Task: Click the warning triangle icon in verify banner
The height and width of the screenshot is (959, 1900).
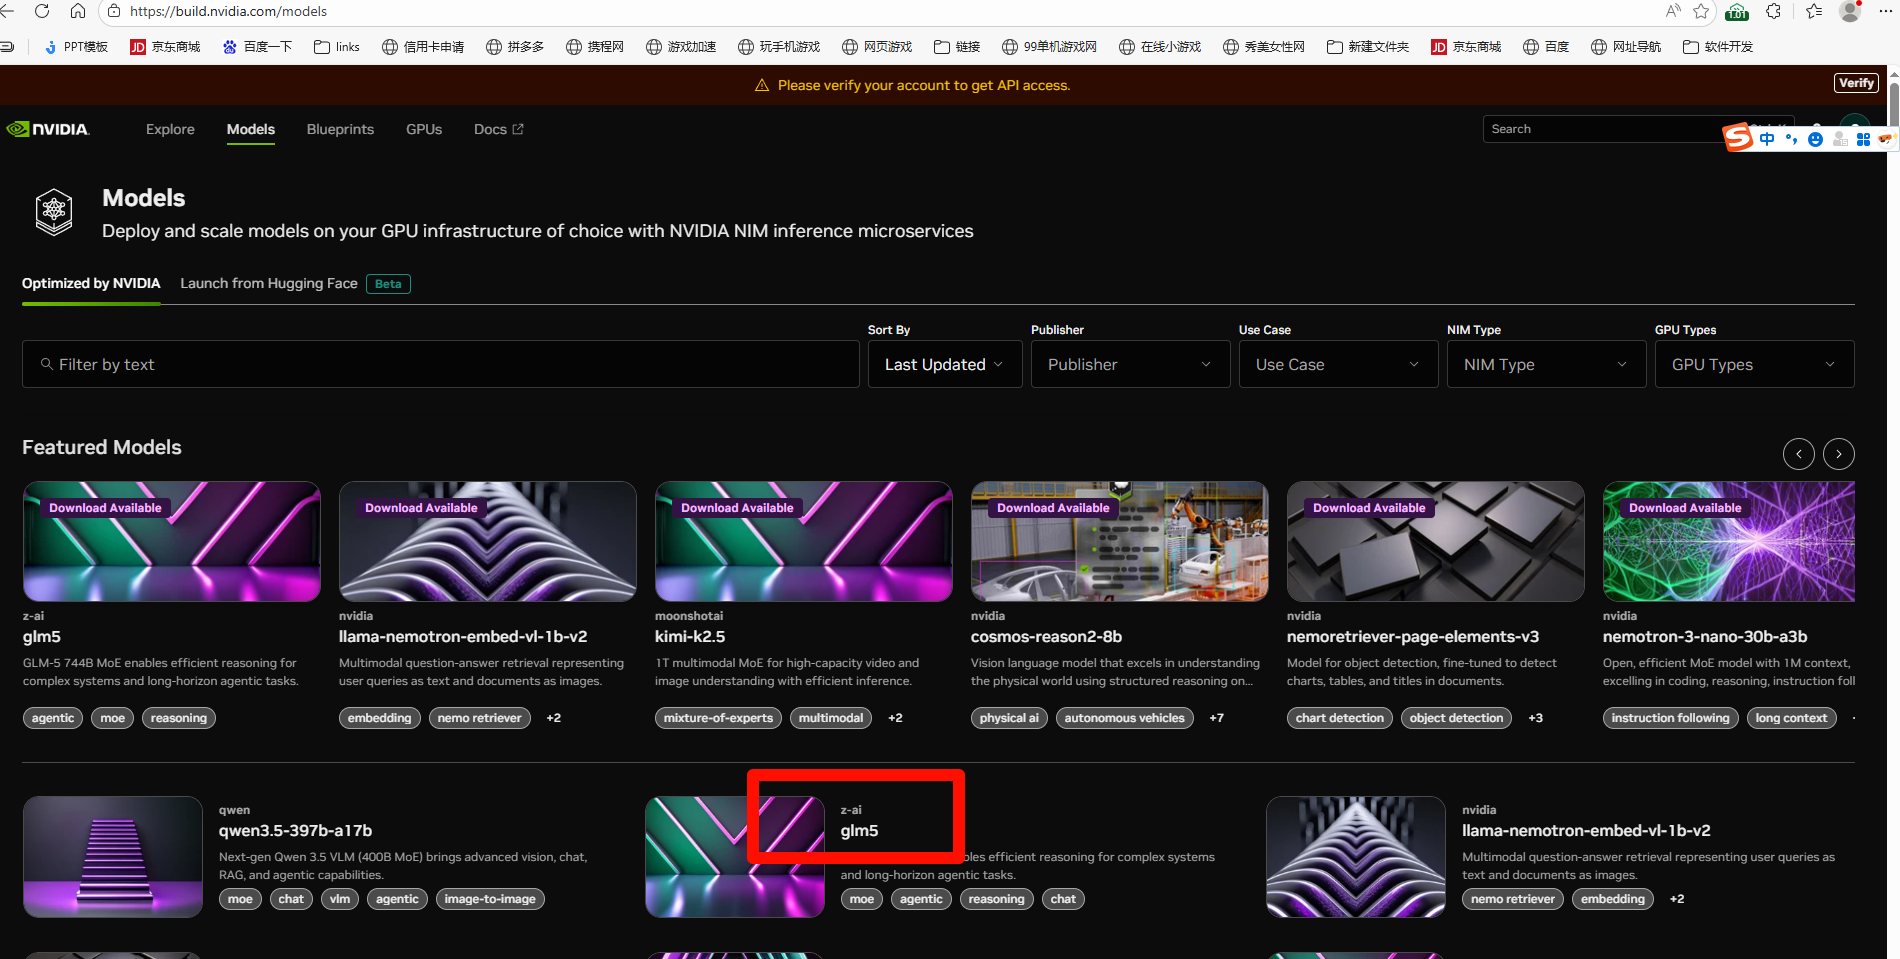Action: [x=762, y=85]
